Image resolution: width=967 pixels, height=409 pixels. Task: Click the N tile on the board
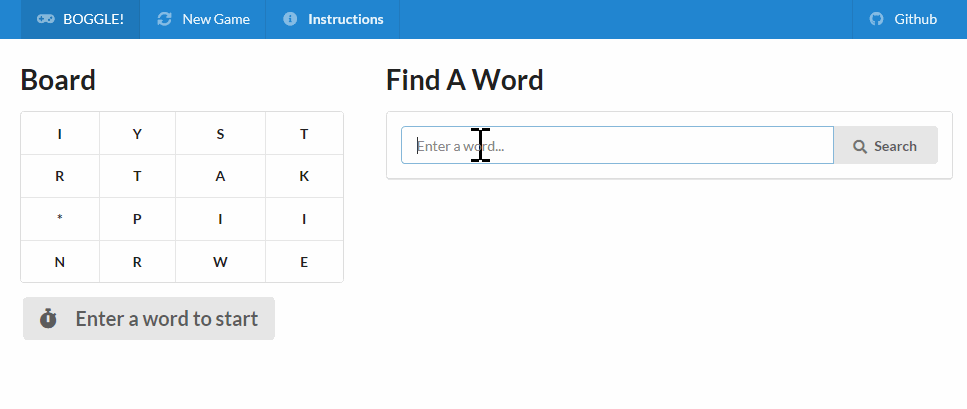(x=60, y=263)
